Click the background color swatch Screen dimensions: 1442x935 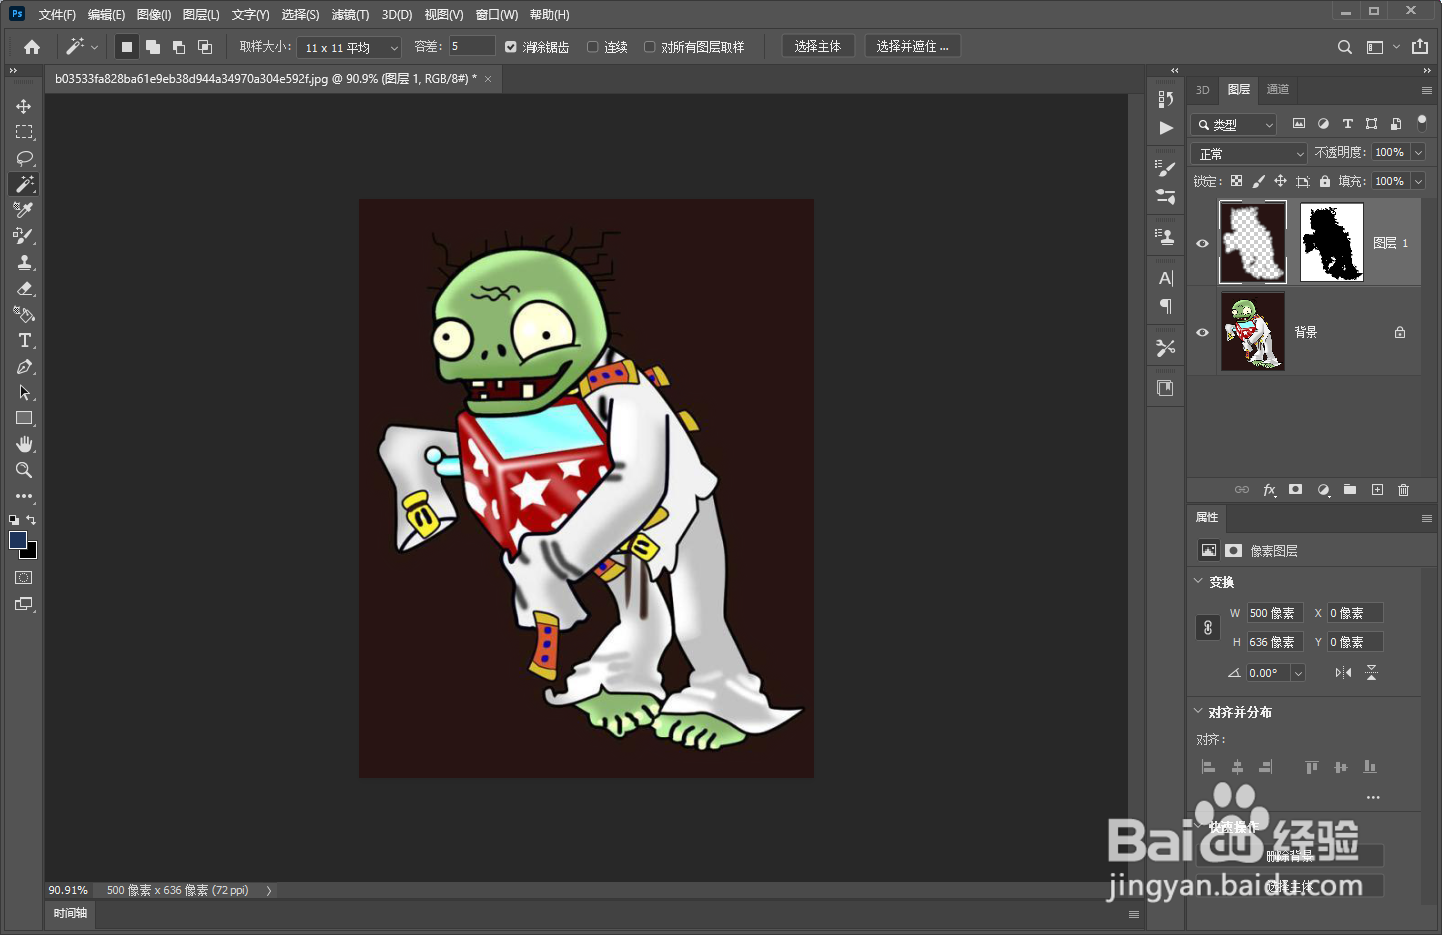click(32, 552)
